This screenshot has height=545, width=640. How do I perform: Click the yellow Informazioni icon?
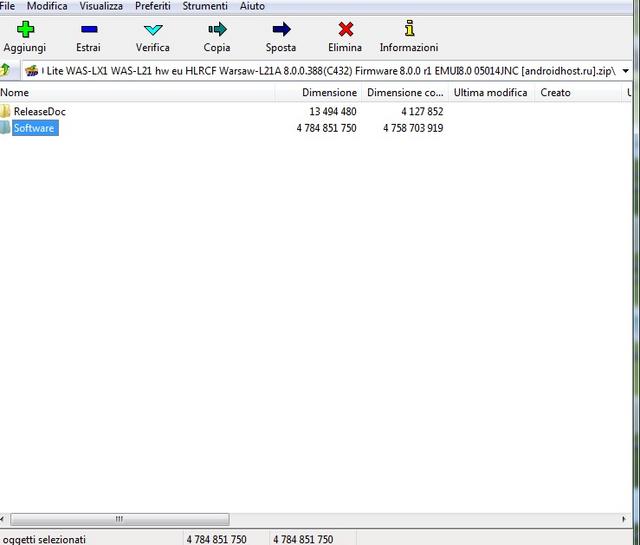click(x=409, y=29)
